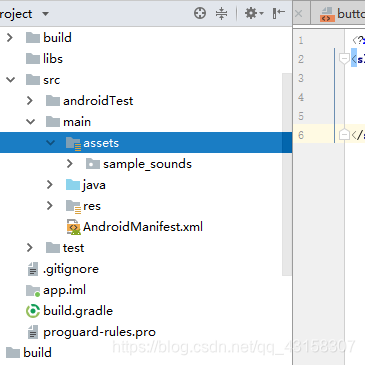Viewport: 365px width, 365px height.
Task: Click line number 1 in gutter
Action: (301, 40)
